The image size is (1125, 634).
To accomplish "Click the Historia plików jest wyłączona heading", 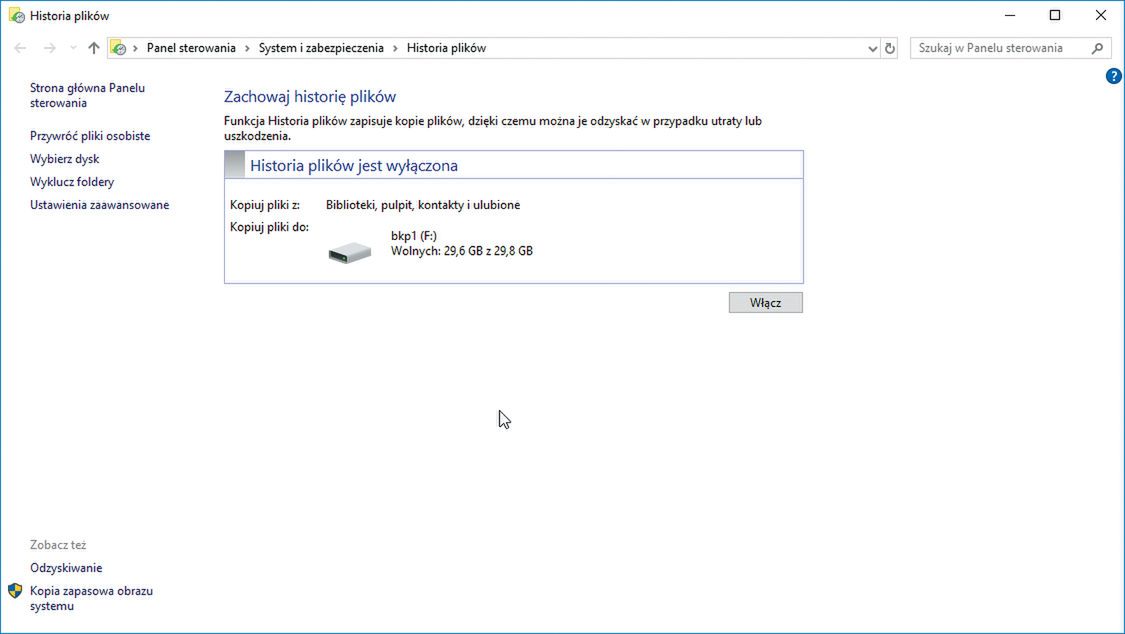I will (354, 166).
